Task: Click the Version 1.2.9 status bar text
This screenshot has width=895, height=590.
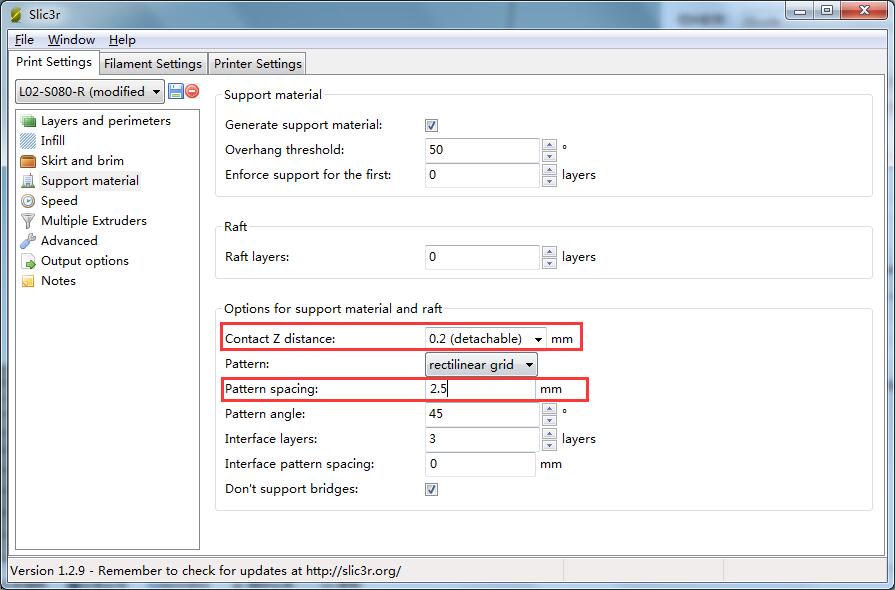Action: [205, 571]
